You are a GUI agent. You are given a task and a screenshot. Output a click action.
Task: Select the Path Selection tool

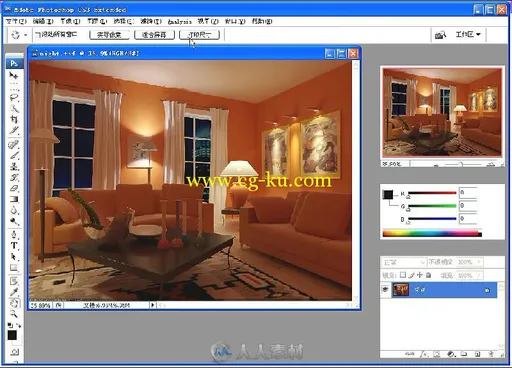(14, 257)
